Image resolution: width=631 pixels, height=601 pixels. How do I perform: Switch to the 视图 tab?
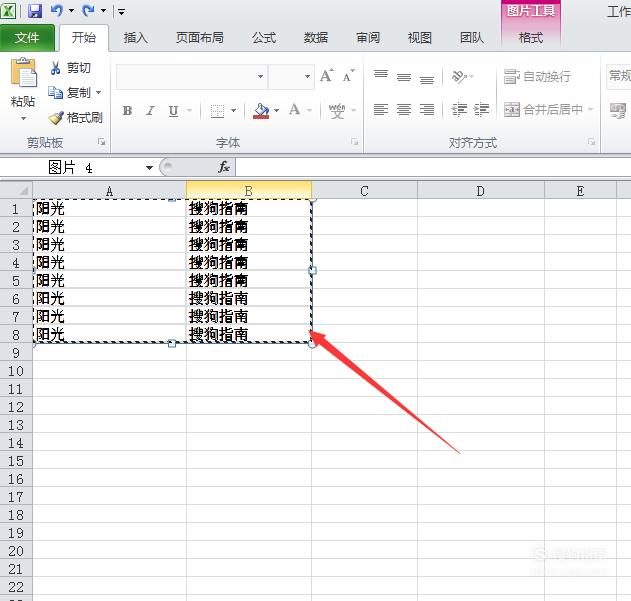[420, 38]
